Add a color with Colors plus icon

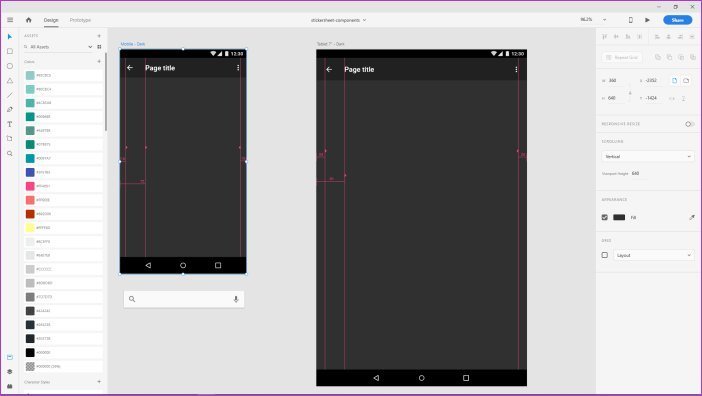click(x=99, y=61)
